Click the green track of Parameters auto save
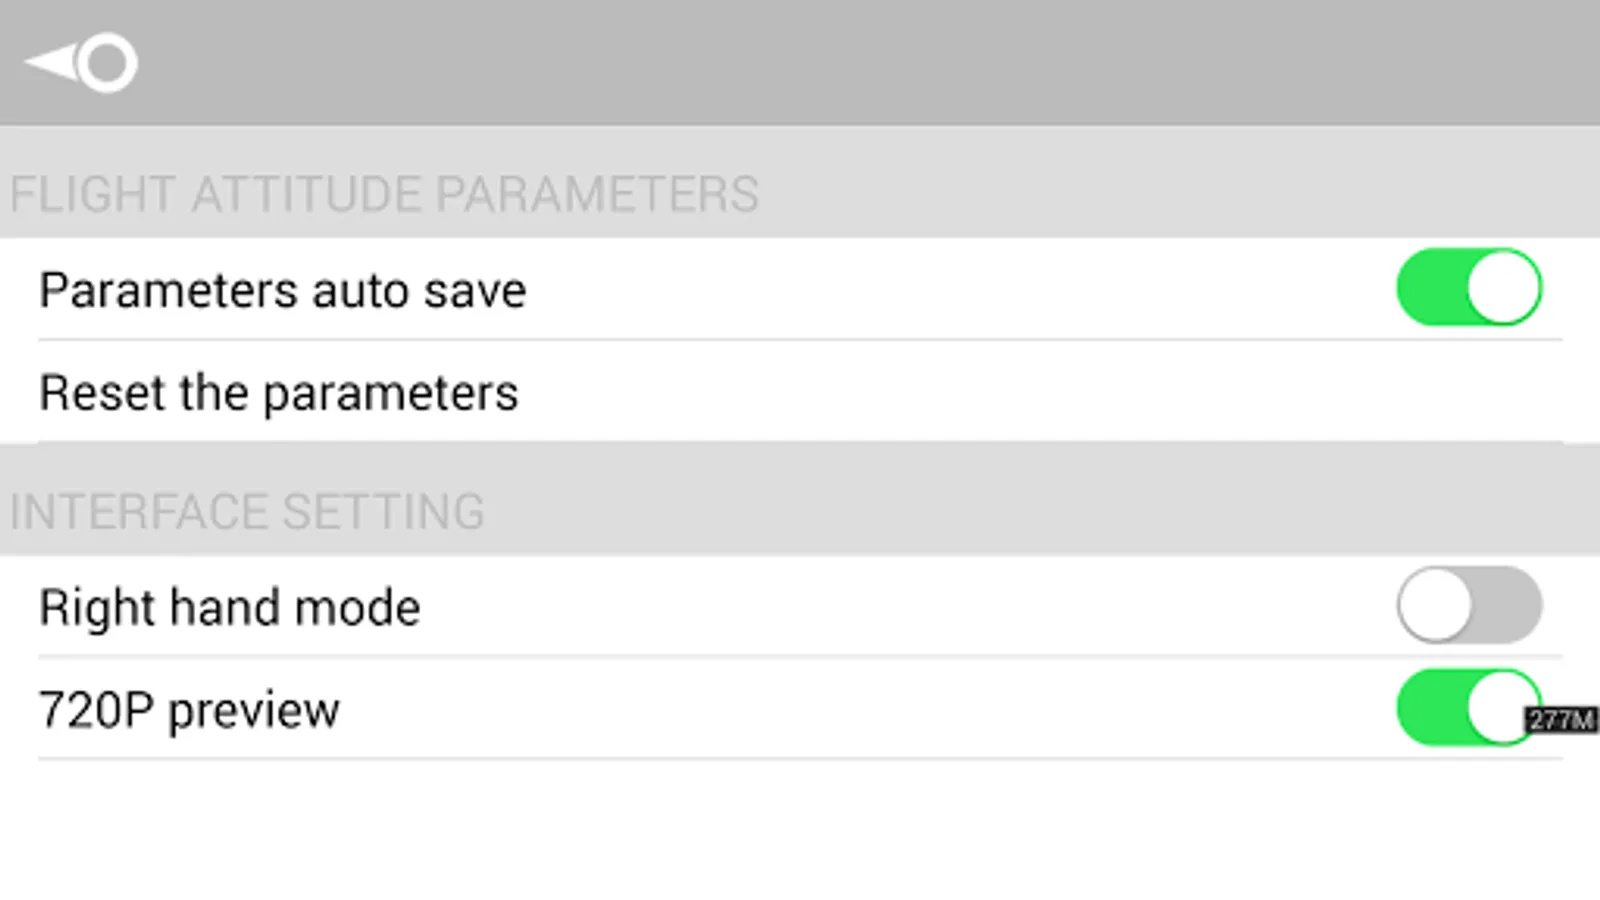The width and height of the screenshot is (1600, 900). 1428,288
